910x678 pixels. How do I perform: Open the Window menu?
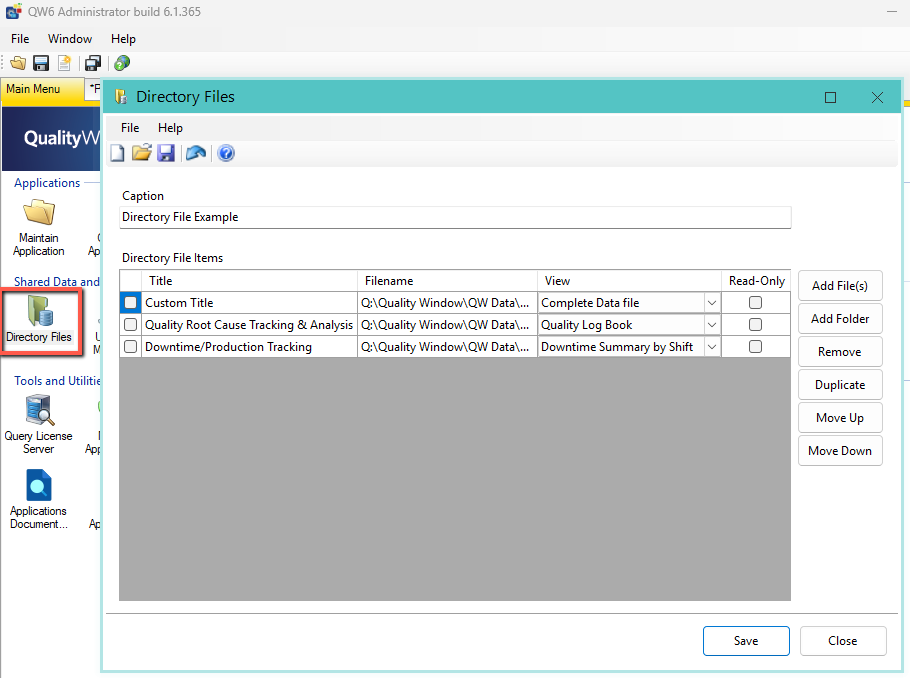pyautogui.click(x=70, y=38)
